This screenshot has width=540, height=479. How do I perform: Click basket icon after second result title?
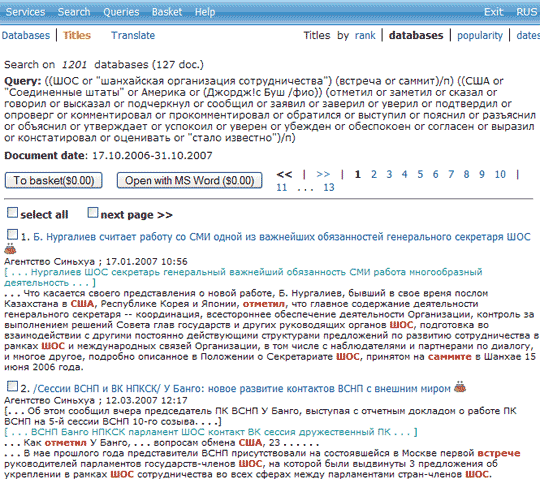click(460, 387)
